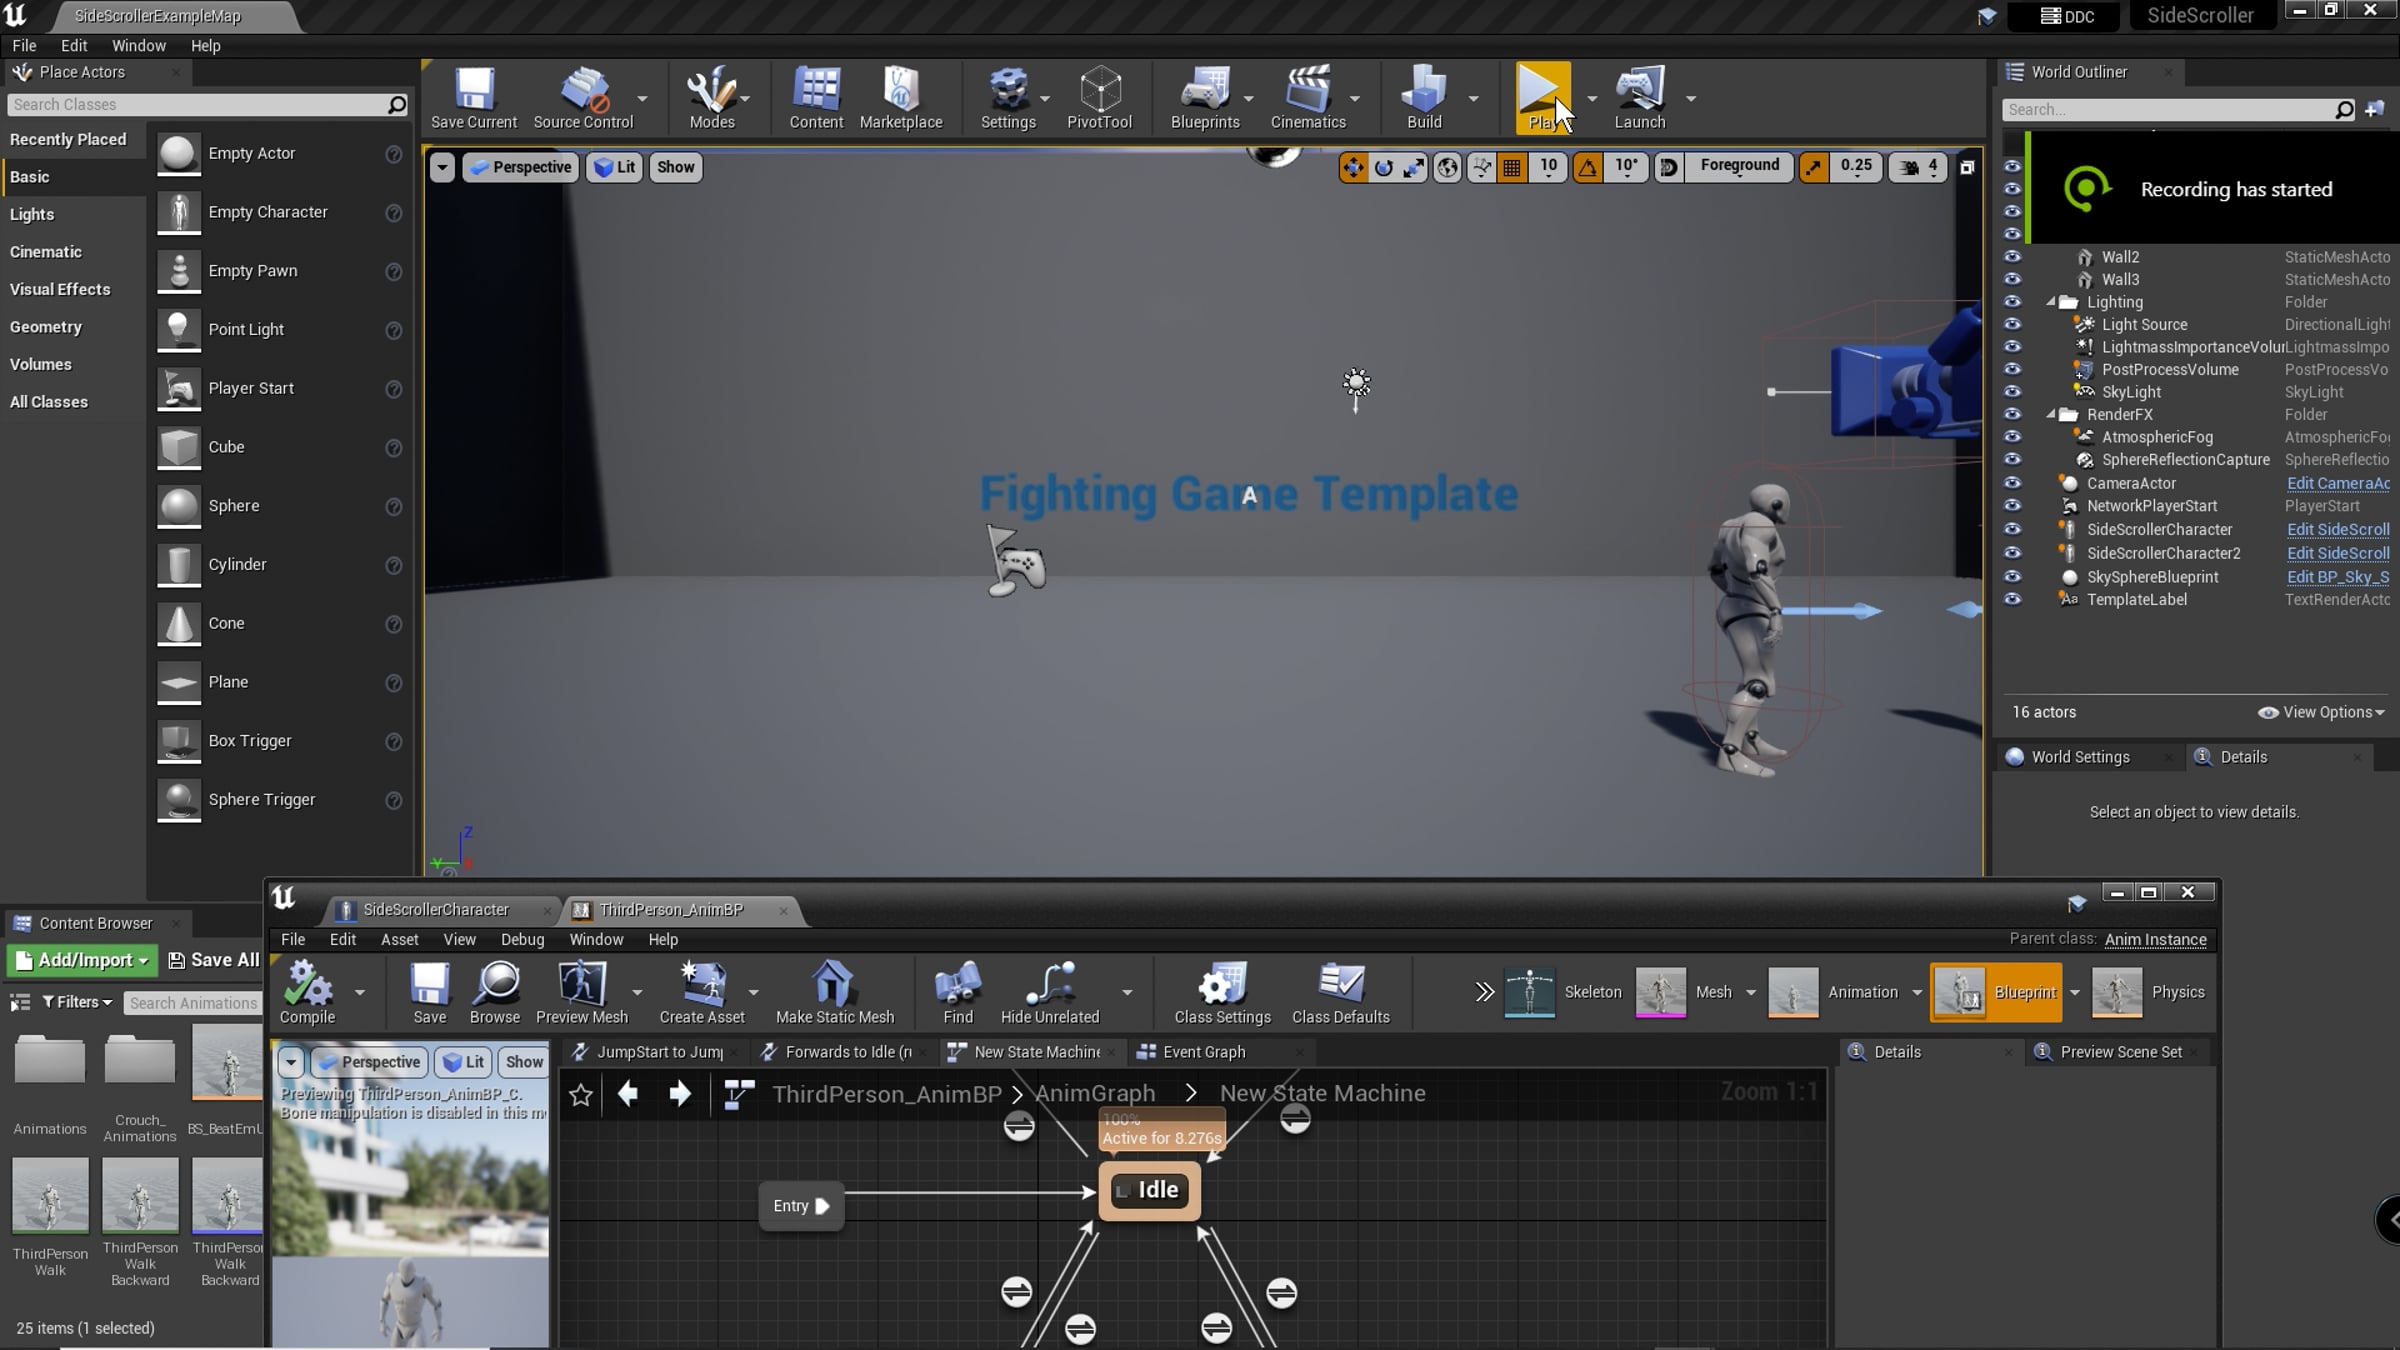Open the Settings toolbar icon

point(1008,98)
